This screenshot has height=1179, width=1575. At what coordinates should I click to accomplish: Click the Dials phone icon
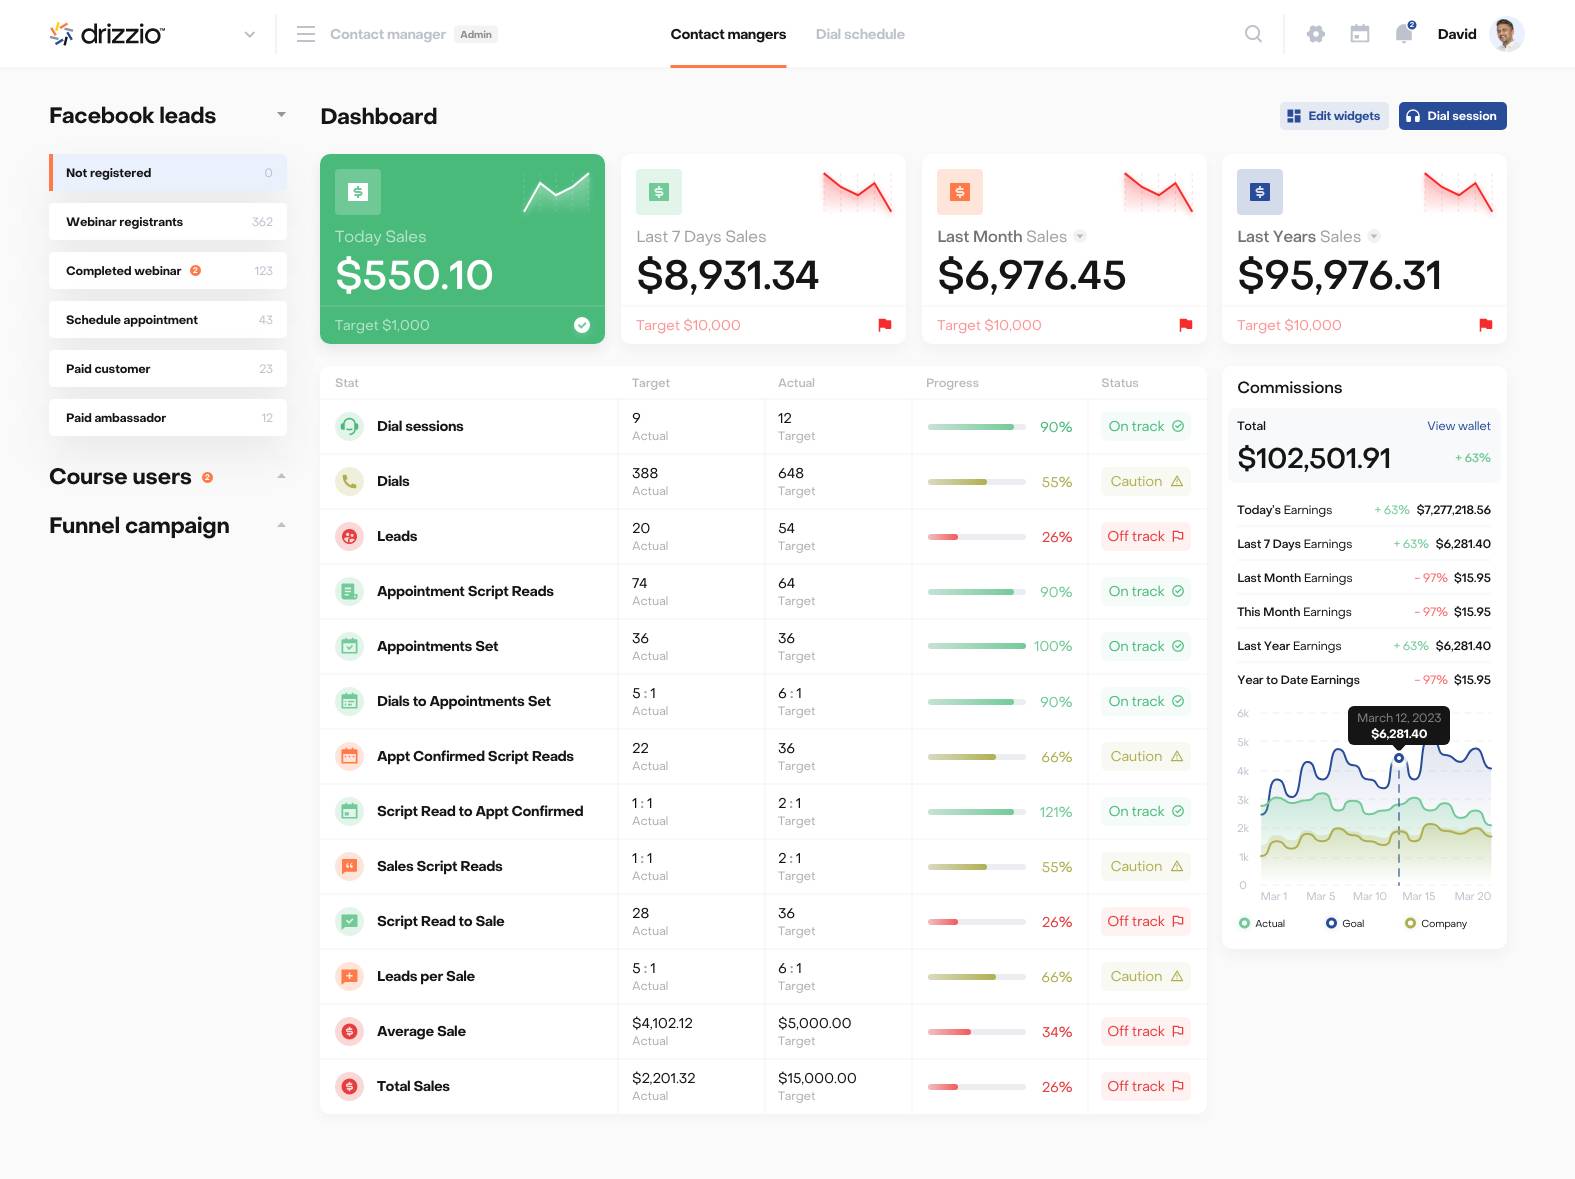349,481
